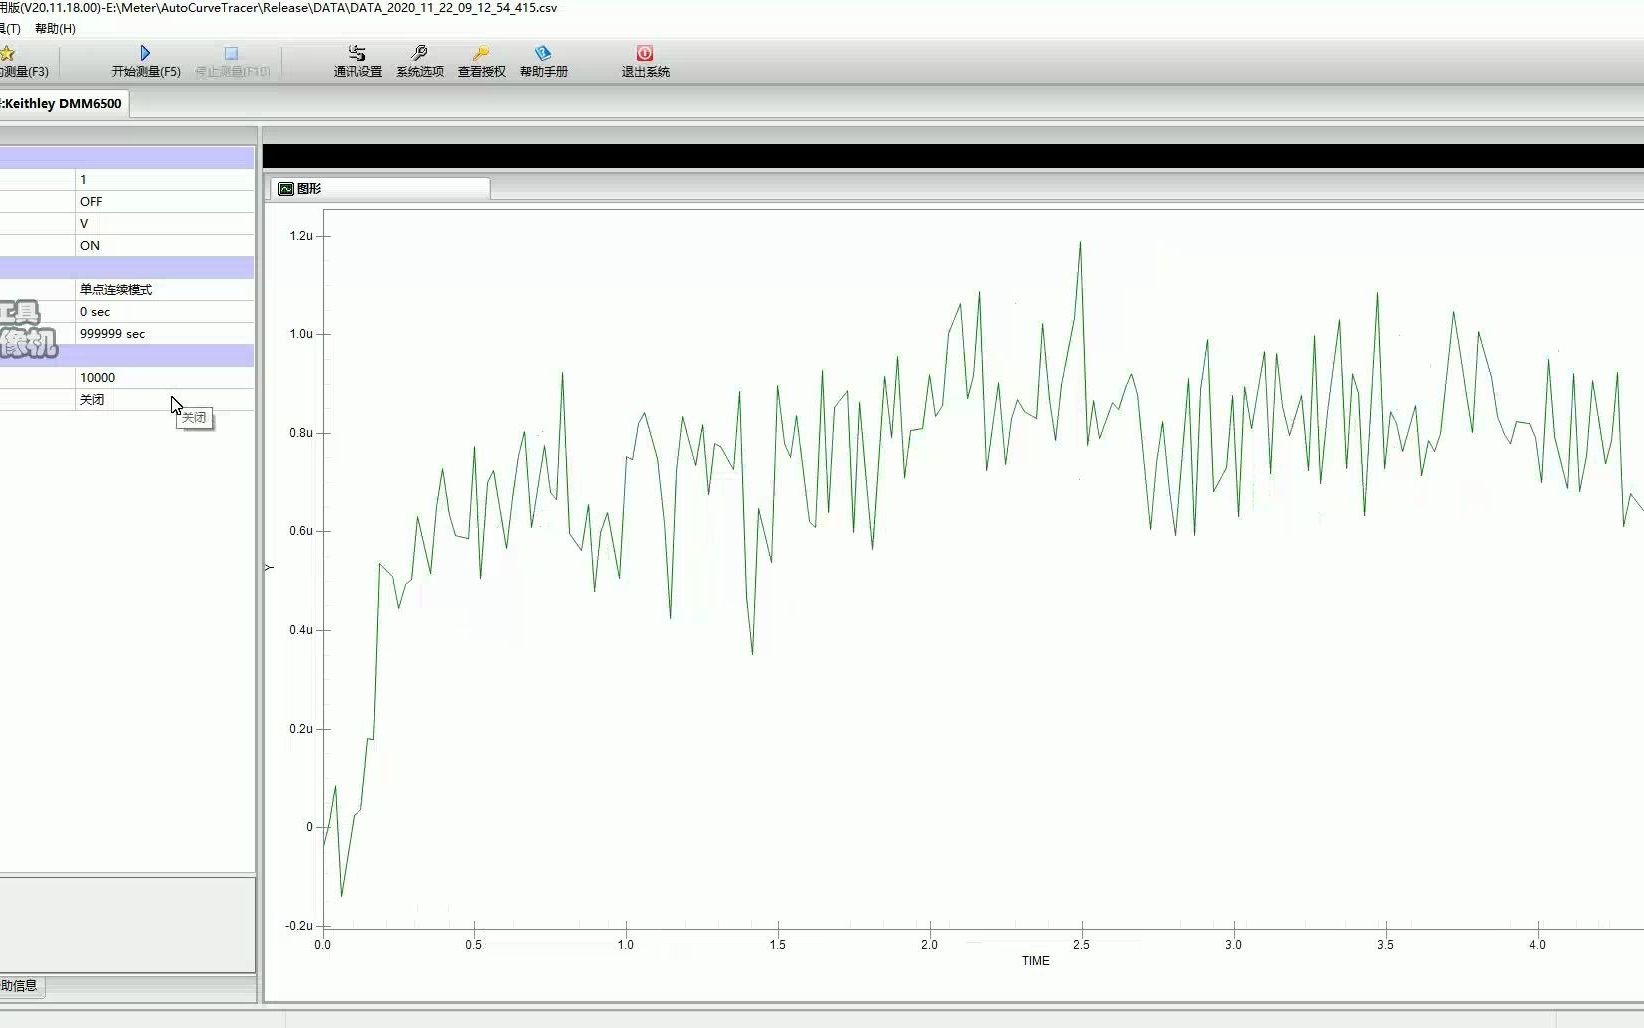Open the help info (助信息) tab

pyautogui.click(x=21, y=986)
